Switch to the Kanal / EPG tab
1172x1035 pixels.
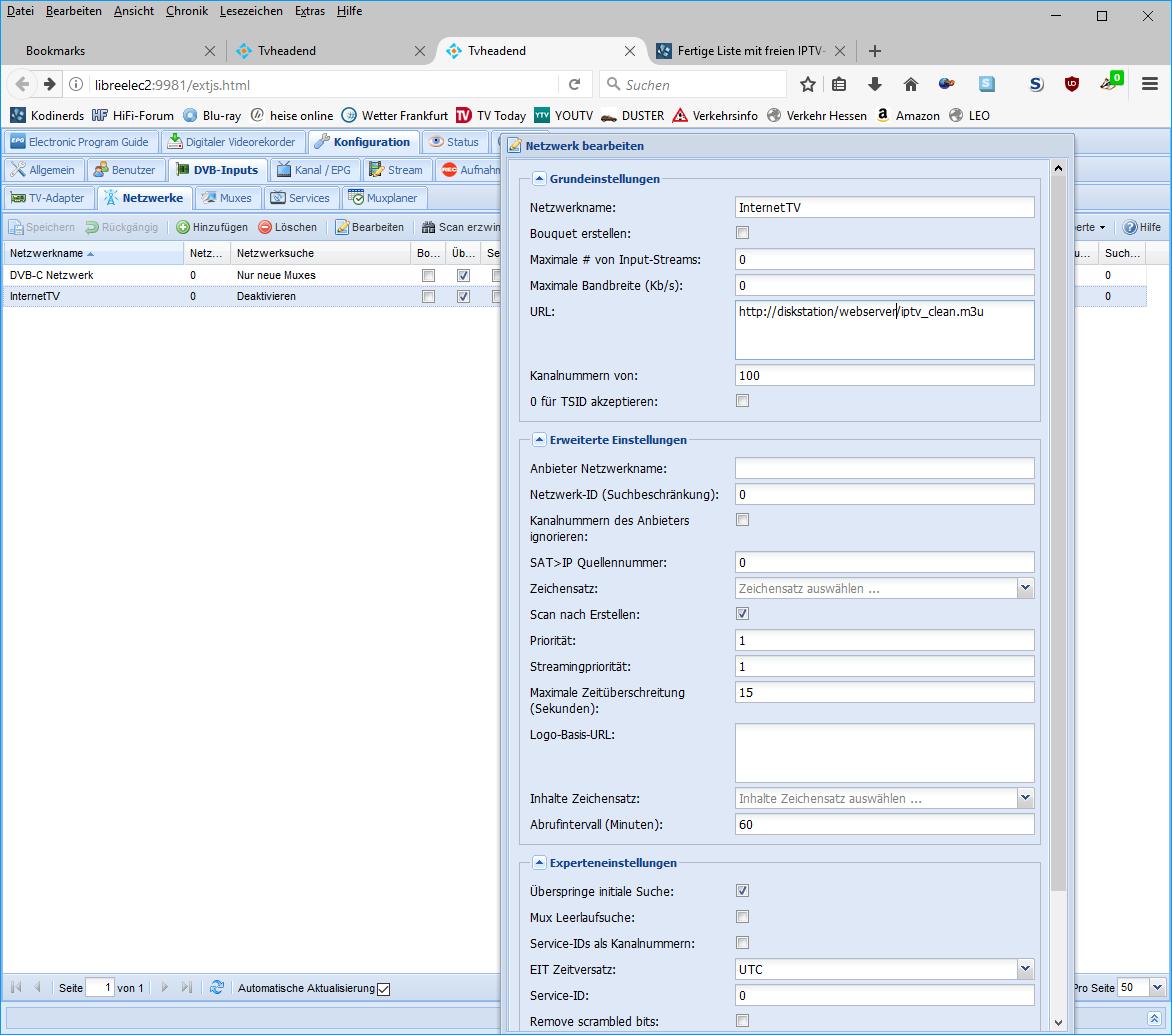point(314,170)
